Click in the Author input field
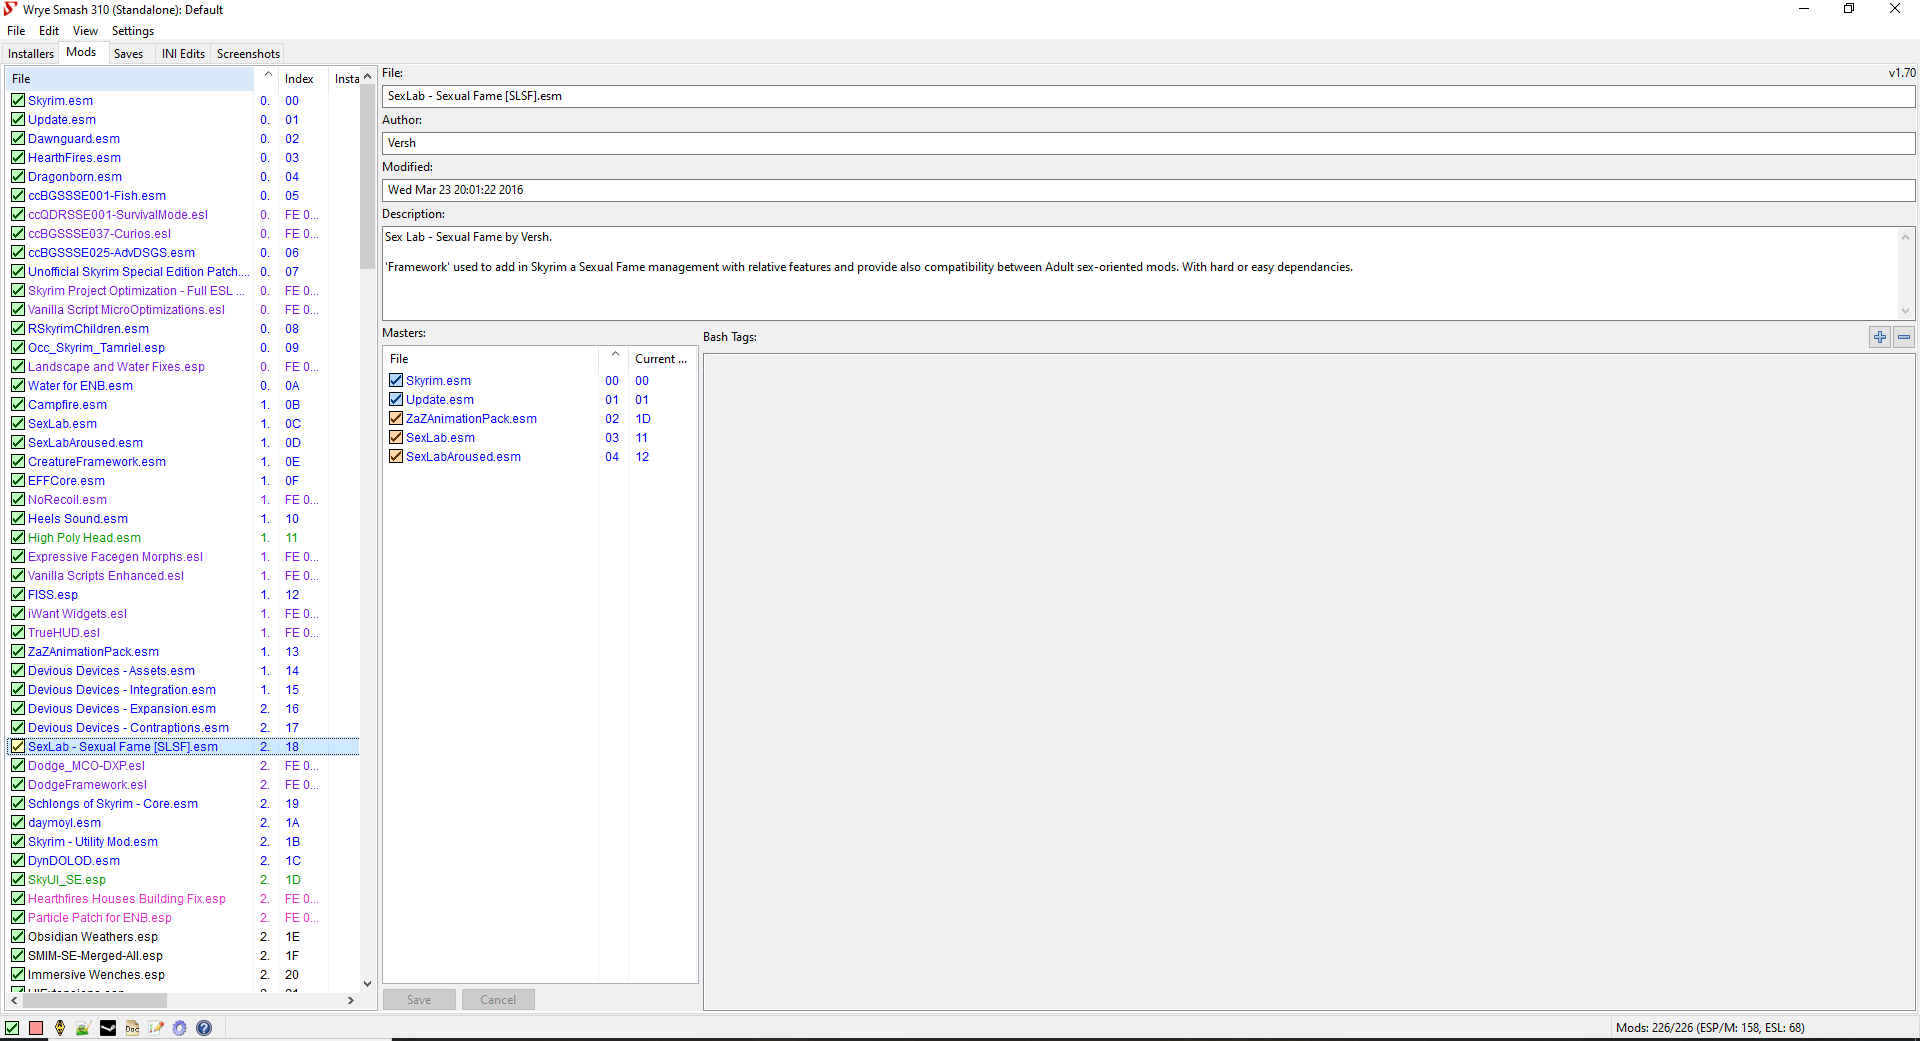1920x1041 pixels. click(1148, 143)
